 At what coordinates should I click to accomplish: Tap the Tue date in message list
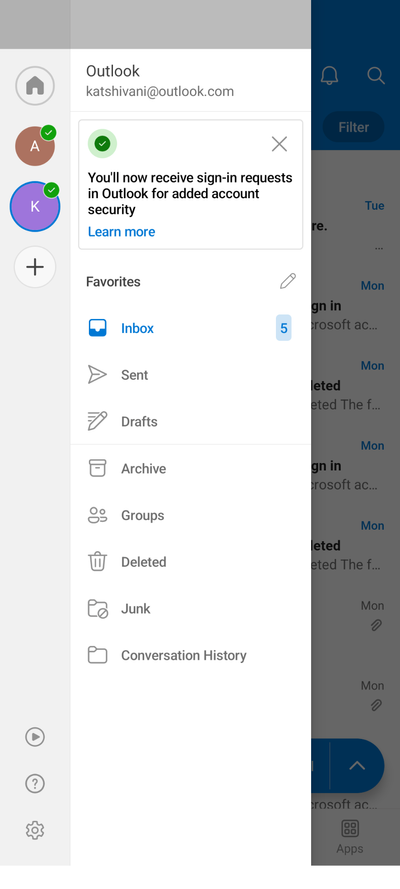click(x=375, y=205)
